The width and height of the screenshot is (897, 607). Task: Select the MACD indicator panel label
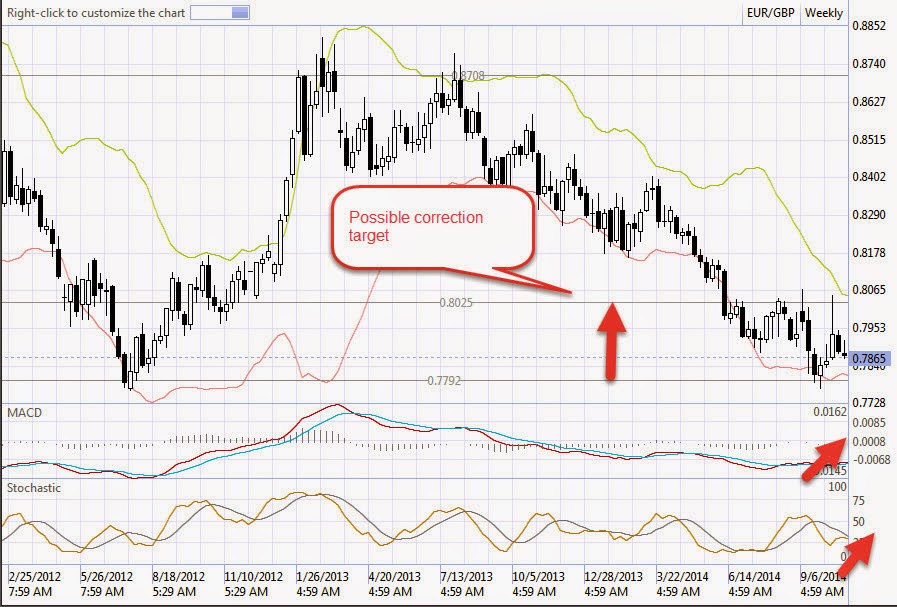[25, 412]
